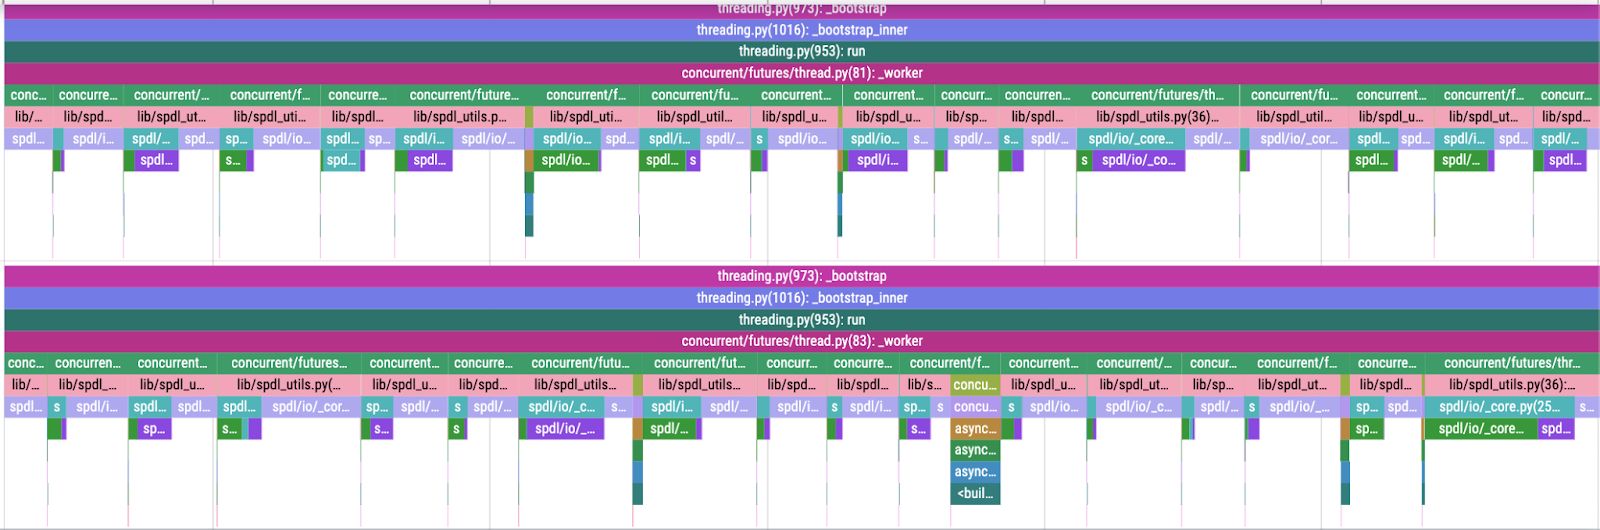1600x530 pixels.
Task: Select upper graph's lib/spdl_utils.py(36)… frame
Action: (1157, 117)
